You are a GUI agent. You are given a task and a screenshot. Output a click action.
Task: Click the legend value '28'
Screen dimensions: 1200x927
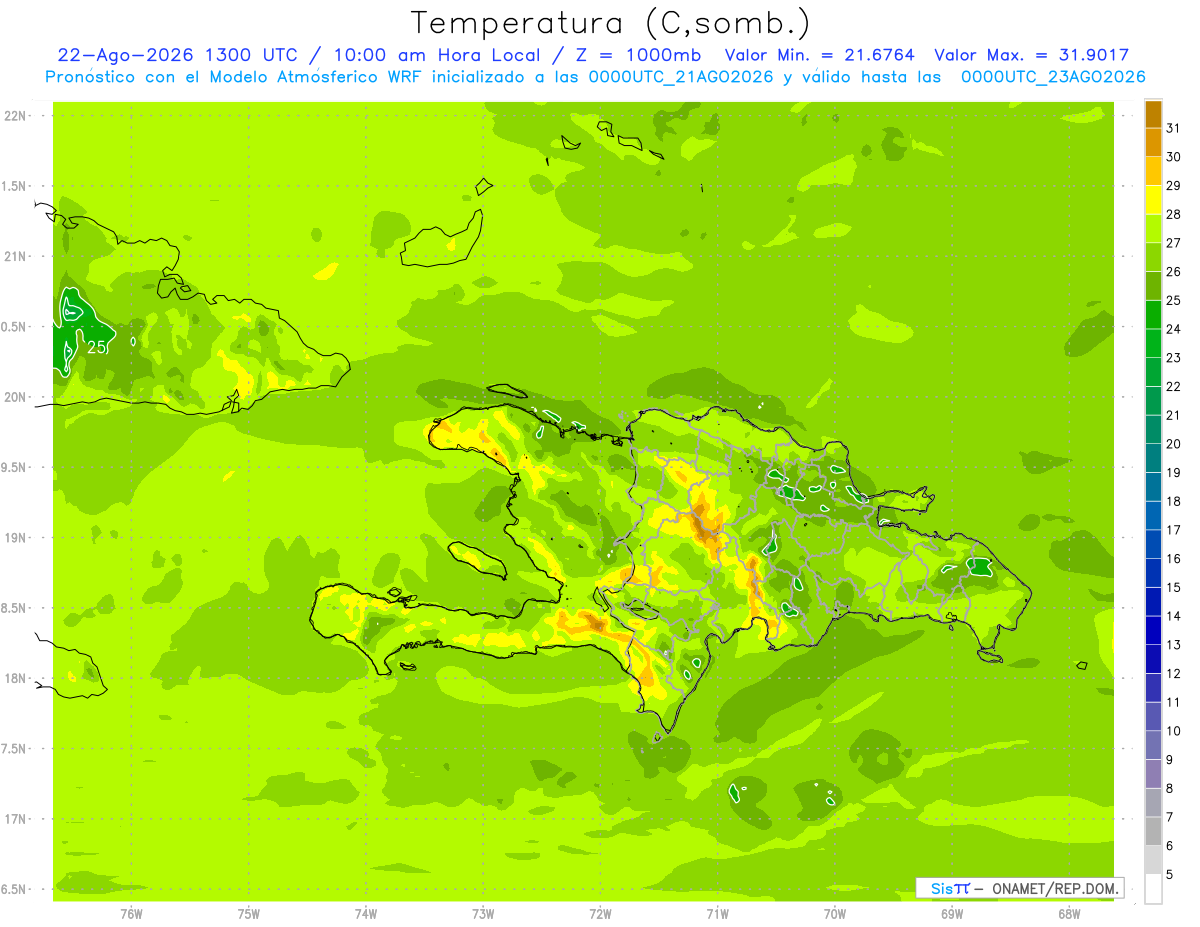point(1174,214)
